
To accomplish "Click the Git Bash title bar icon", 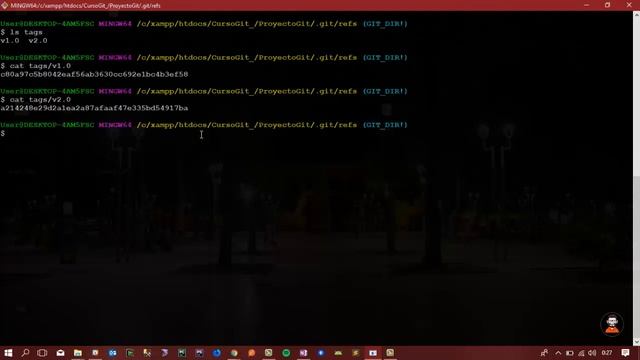I will point(4,5).
